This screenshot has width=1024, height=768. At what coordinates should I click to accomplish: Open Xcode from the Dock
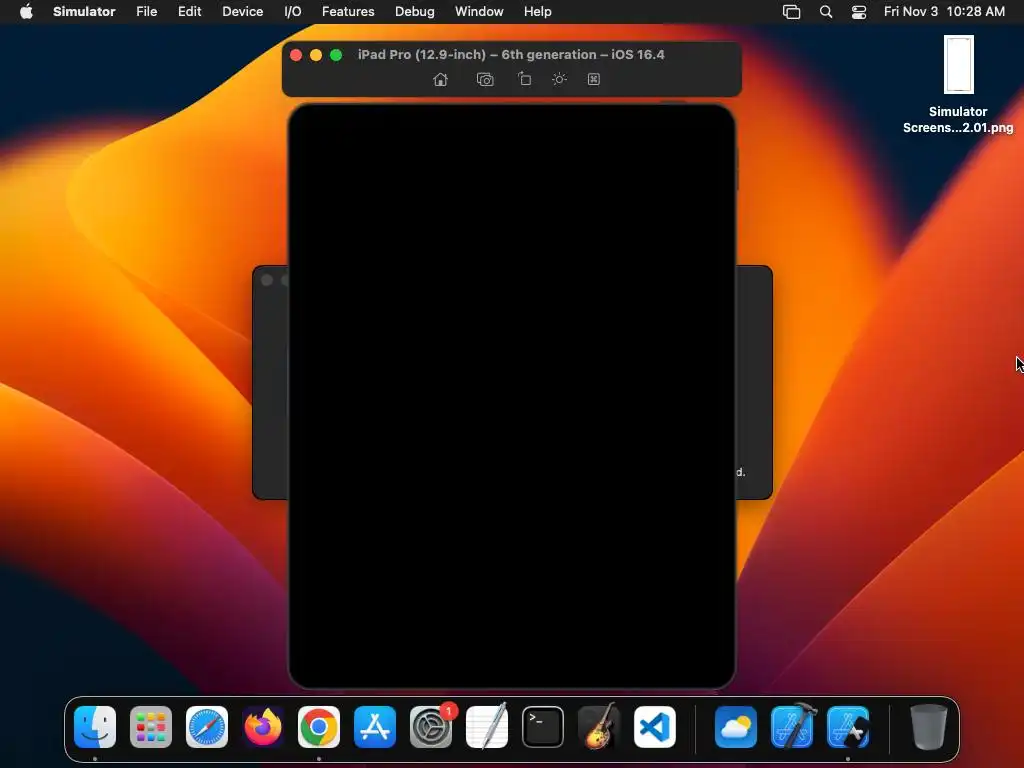point(792,726)
